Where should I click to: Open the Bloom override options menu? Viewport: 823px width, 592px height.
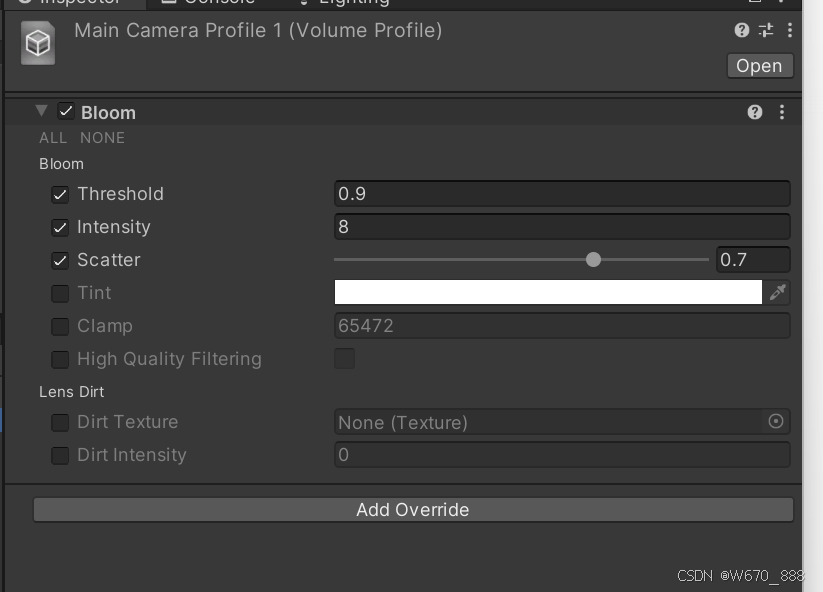coord(782,113)
